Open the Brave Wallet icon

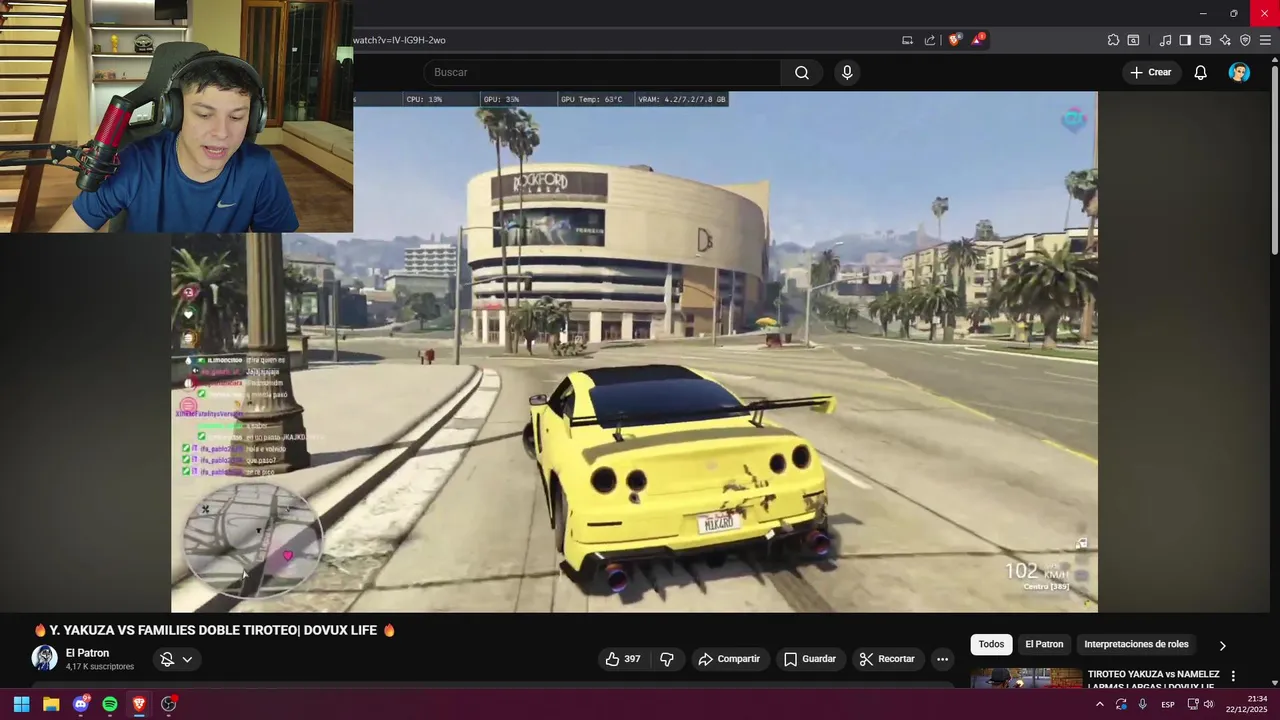click(x=1205, y=40)
